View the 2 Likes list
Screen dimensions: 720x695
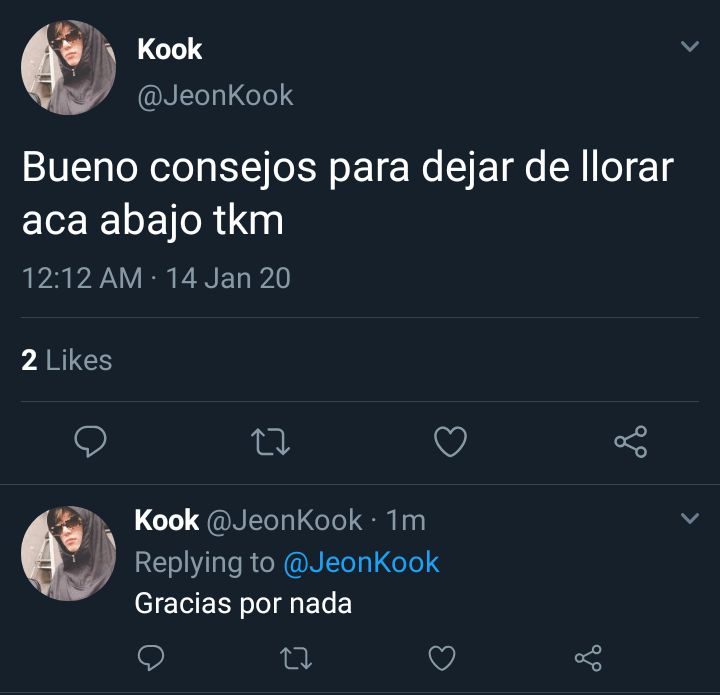[x=67, y=360]
